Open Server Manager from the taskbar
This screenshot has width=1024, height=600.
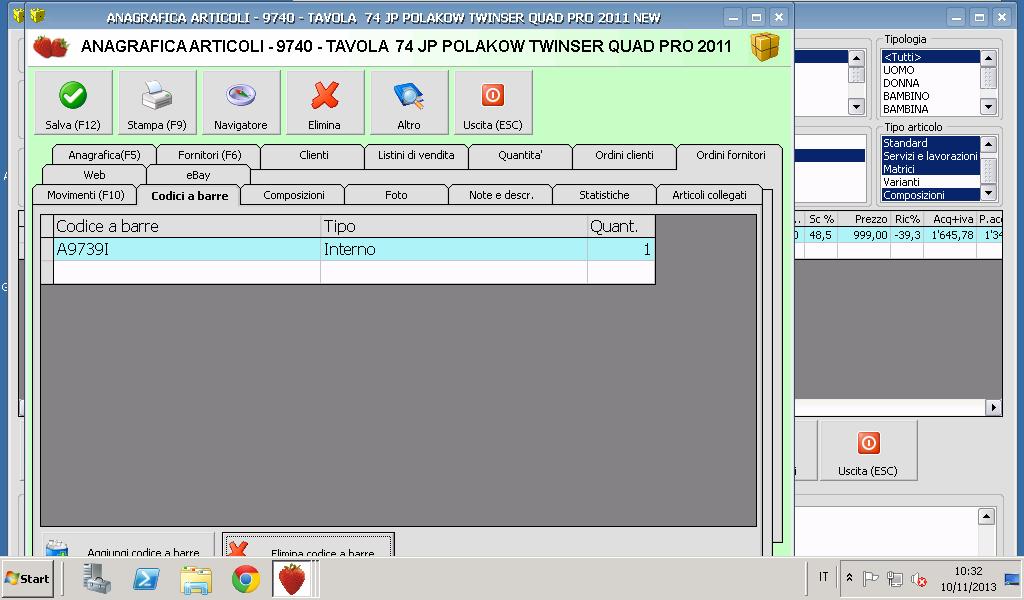pos(97,578)
